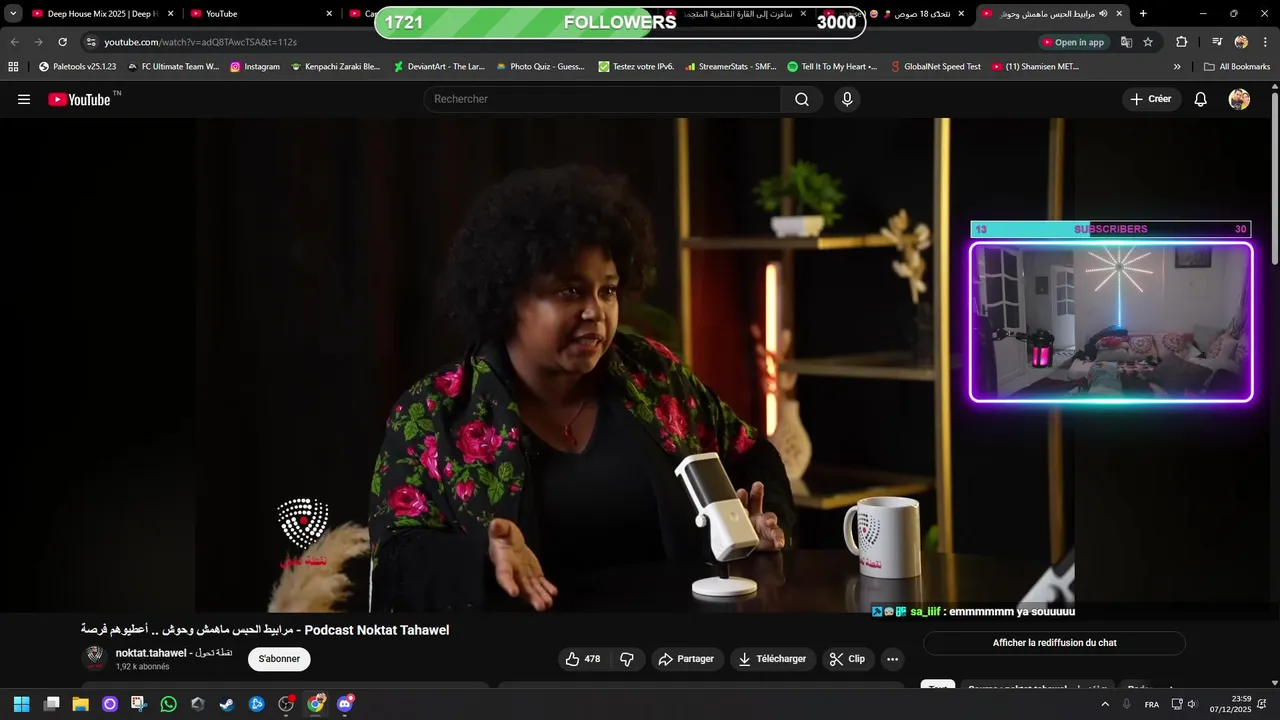
Task: Open File Explorer from the taskbar
Action: click(x=80, y=704)
